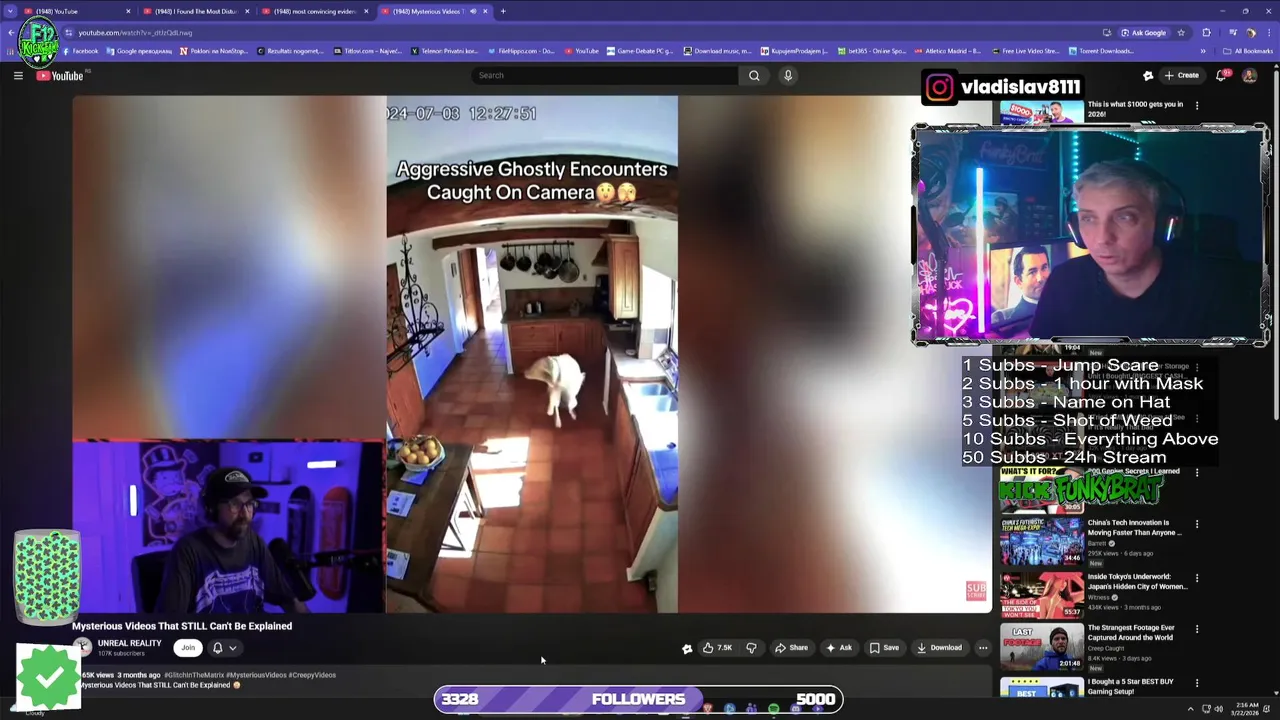Open Chrome three-dot menu
The width and height of the screenshot is (1280, 720).
[1268, 32]
